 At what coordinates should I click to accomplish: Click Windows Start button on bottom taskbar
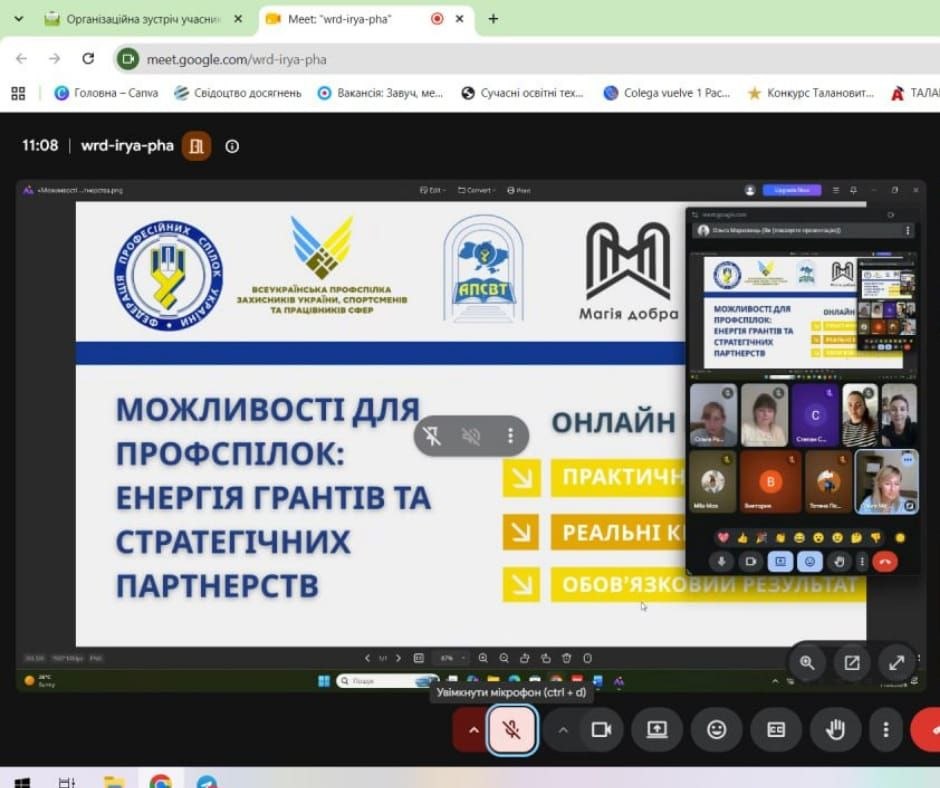22,782
